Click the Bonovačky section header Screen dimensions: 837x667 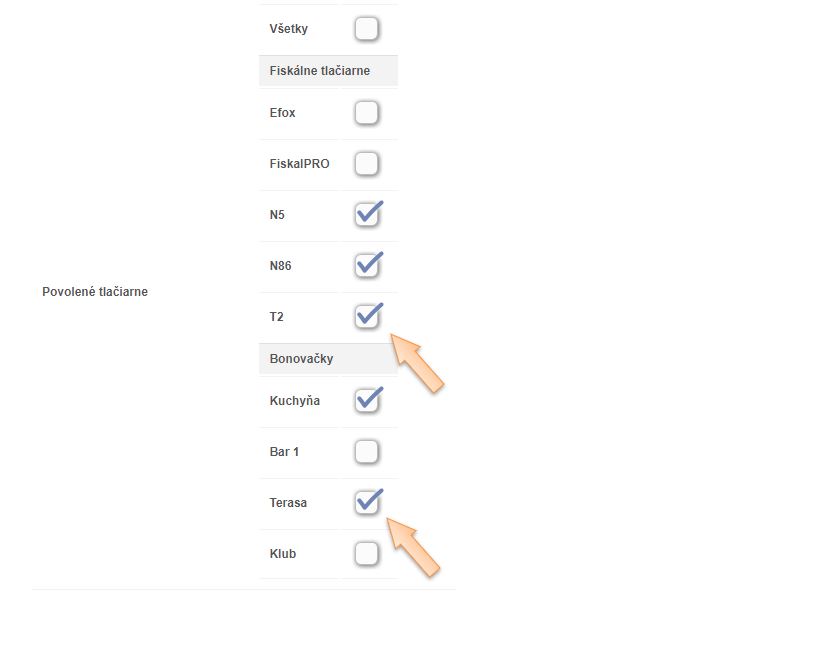(301, 358)
